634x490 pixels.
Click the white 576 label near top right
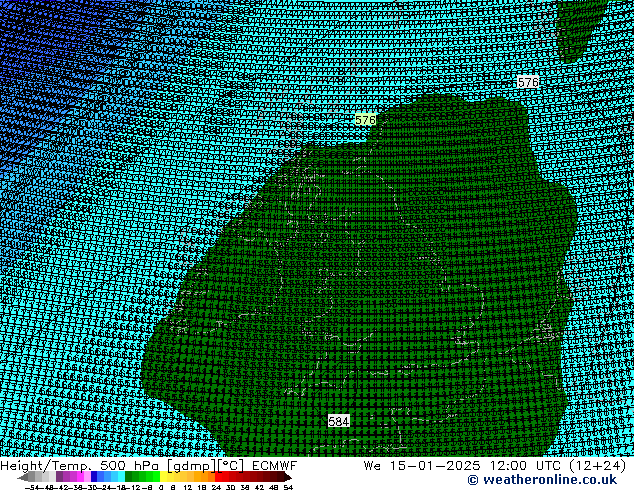point(528,82)
